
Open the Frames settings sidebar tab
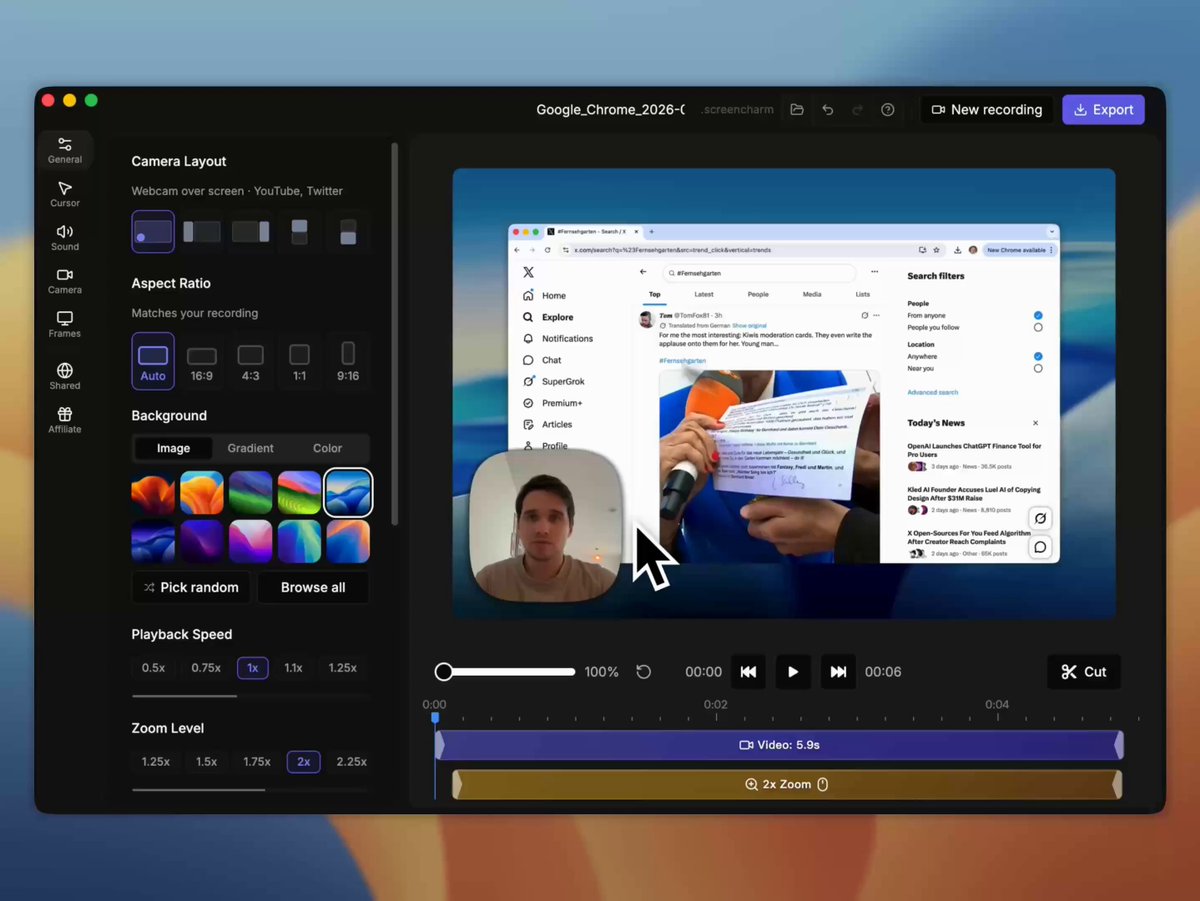point(65,324)
